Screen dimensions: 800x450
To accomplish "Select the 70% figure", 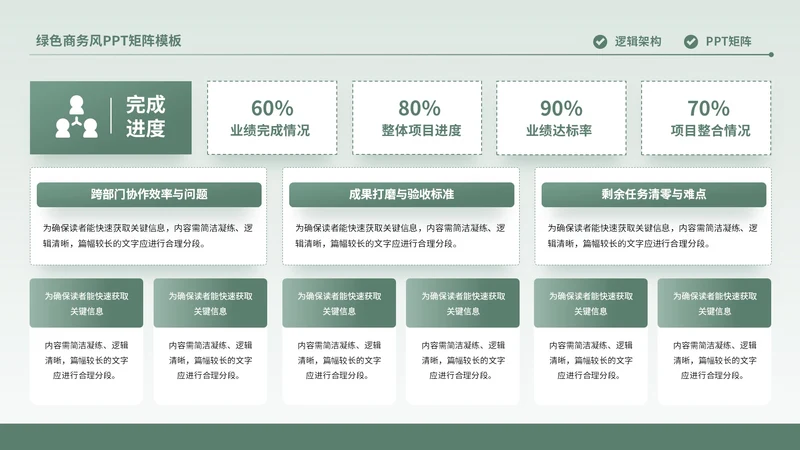I will [708, 108].
